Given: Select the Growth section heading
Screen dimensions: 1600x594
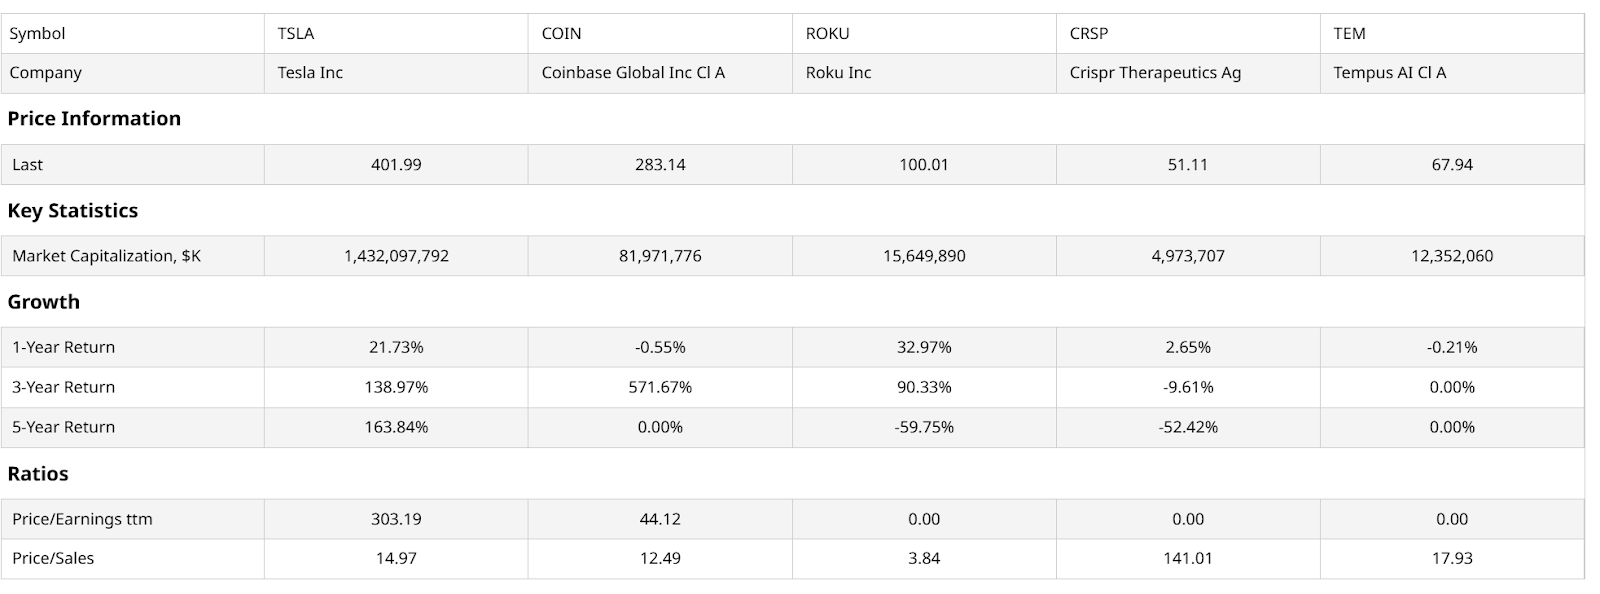Looking at the screenshot, I should (44, 302).
